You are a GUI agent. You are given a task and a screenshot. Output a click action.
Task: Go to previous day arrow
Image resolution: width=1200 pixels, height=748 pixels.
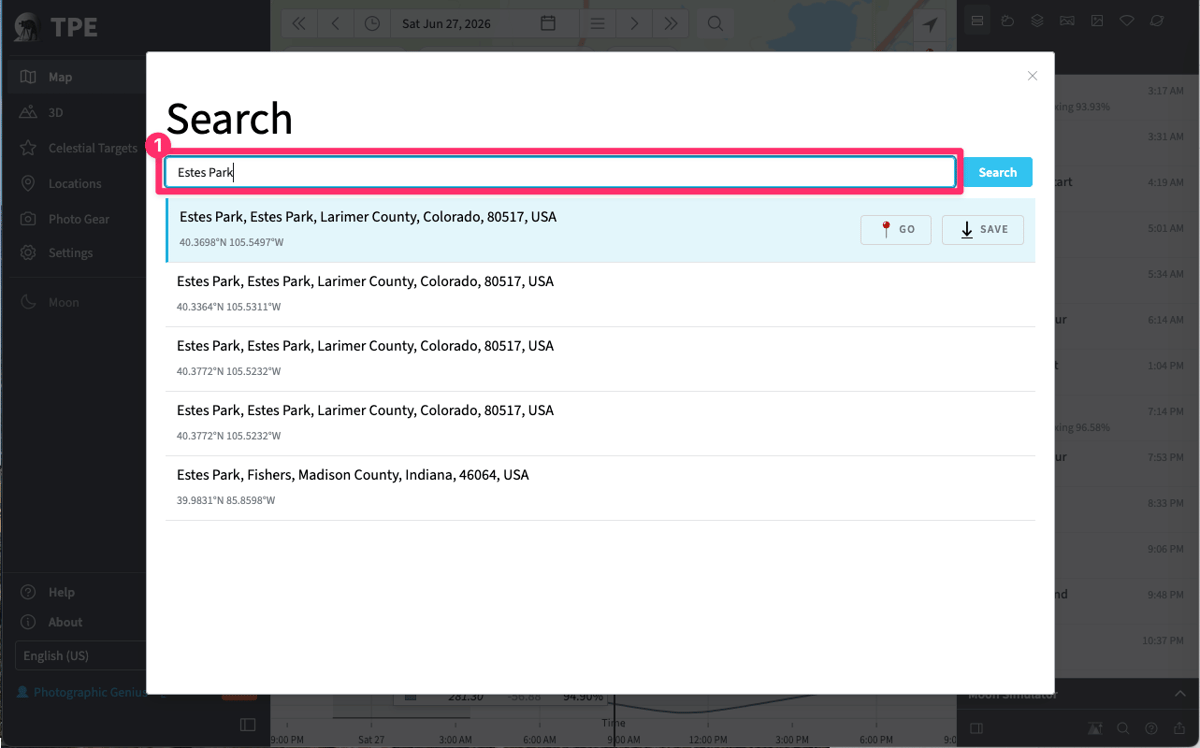tap(335, 24)
